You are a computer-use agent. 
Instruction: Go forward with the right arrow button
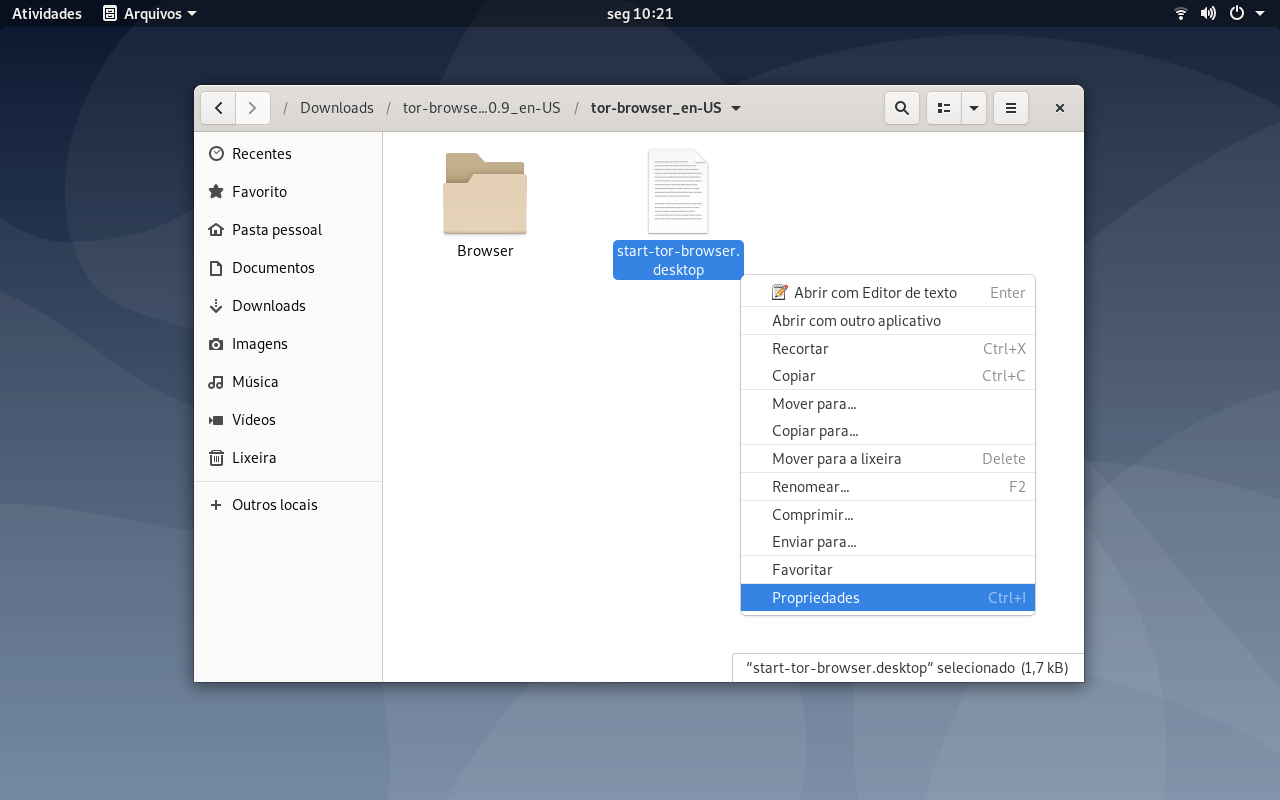tap(253, 108)
